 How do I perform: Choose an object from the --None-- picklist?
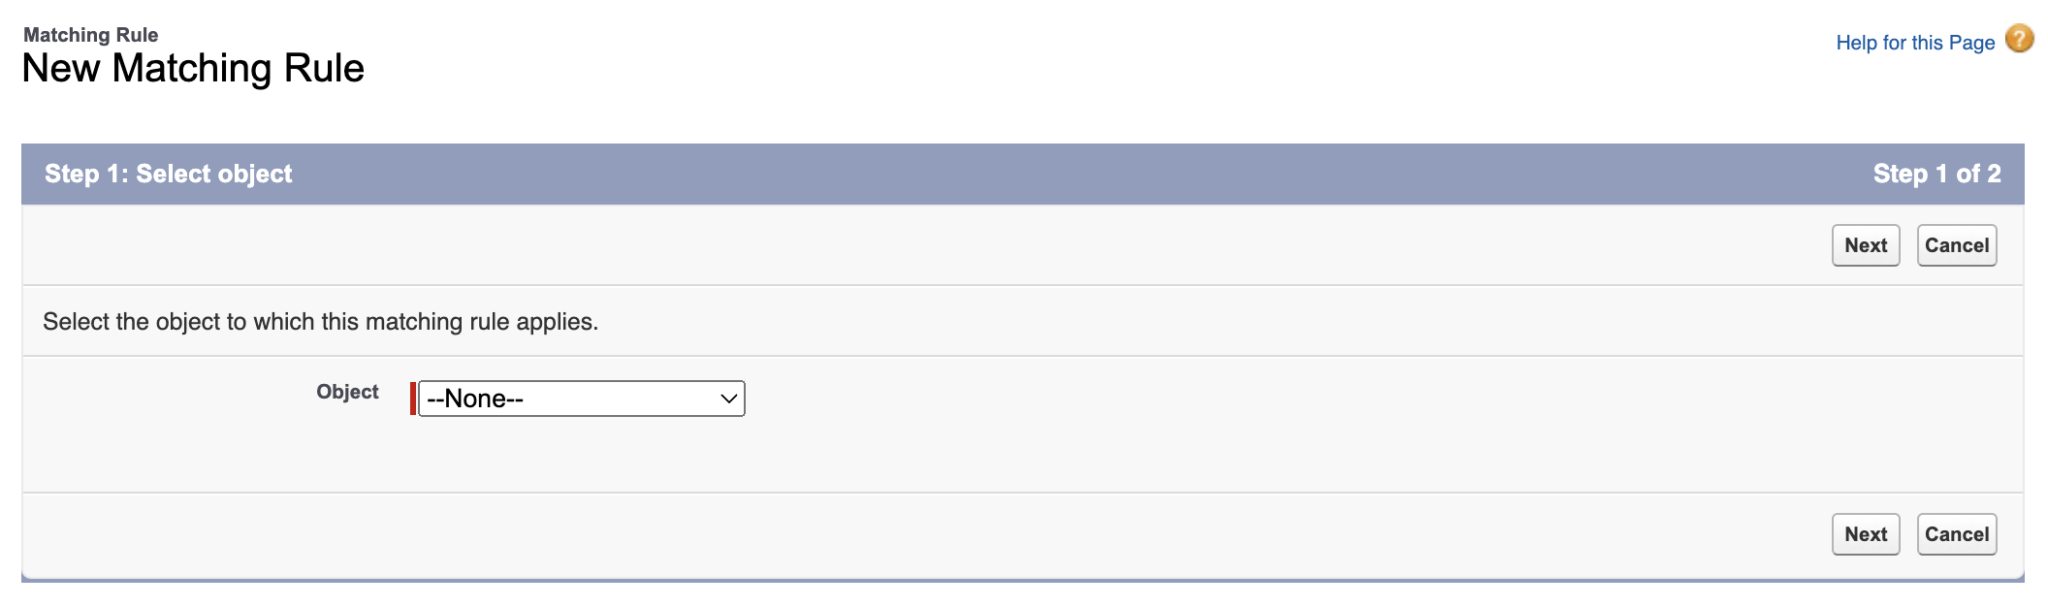(581, 398)
